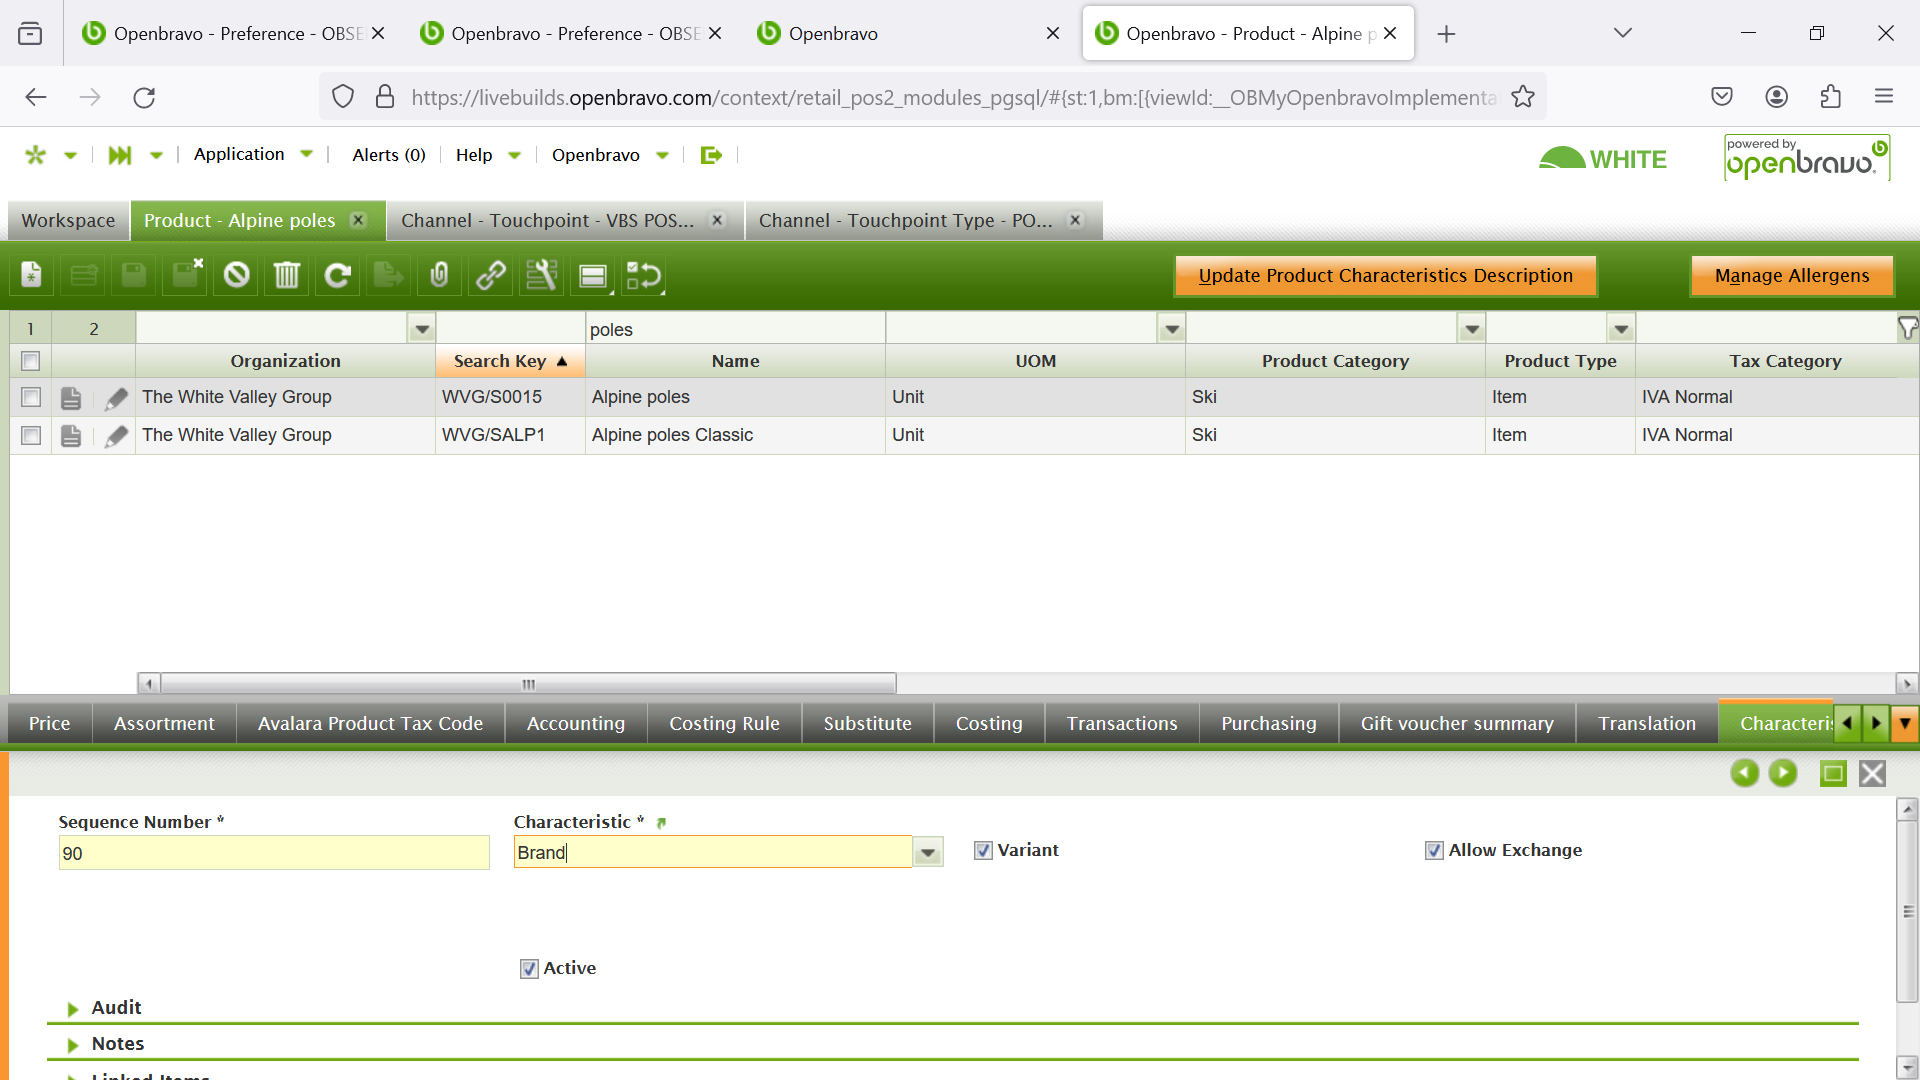
Task: Click the Sequence Number input field
Action: (274, 853)
